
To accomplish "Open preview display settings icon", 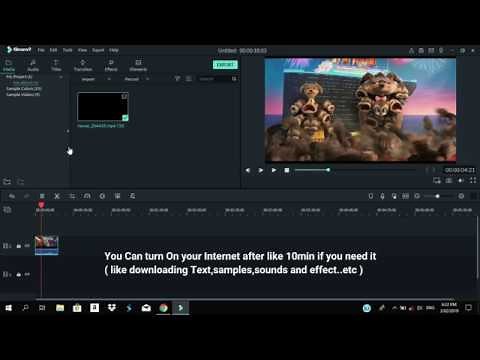I will (437, 180).
